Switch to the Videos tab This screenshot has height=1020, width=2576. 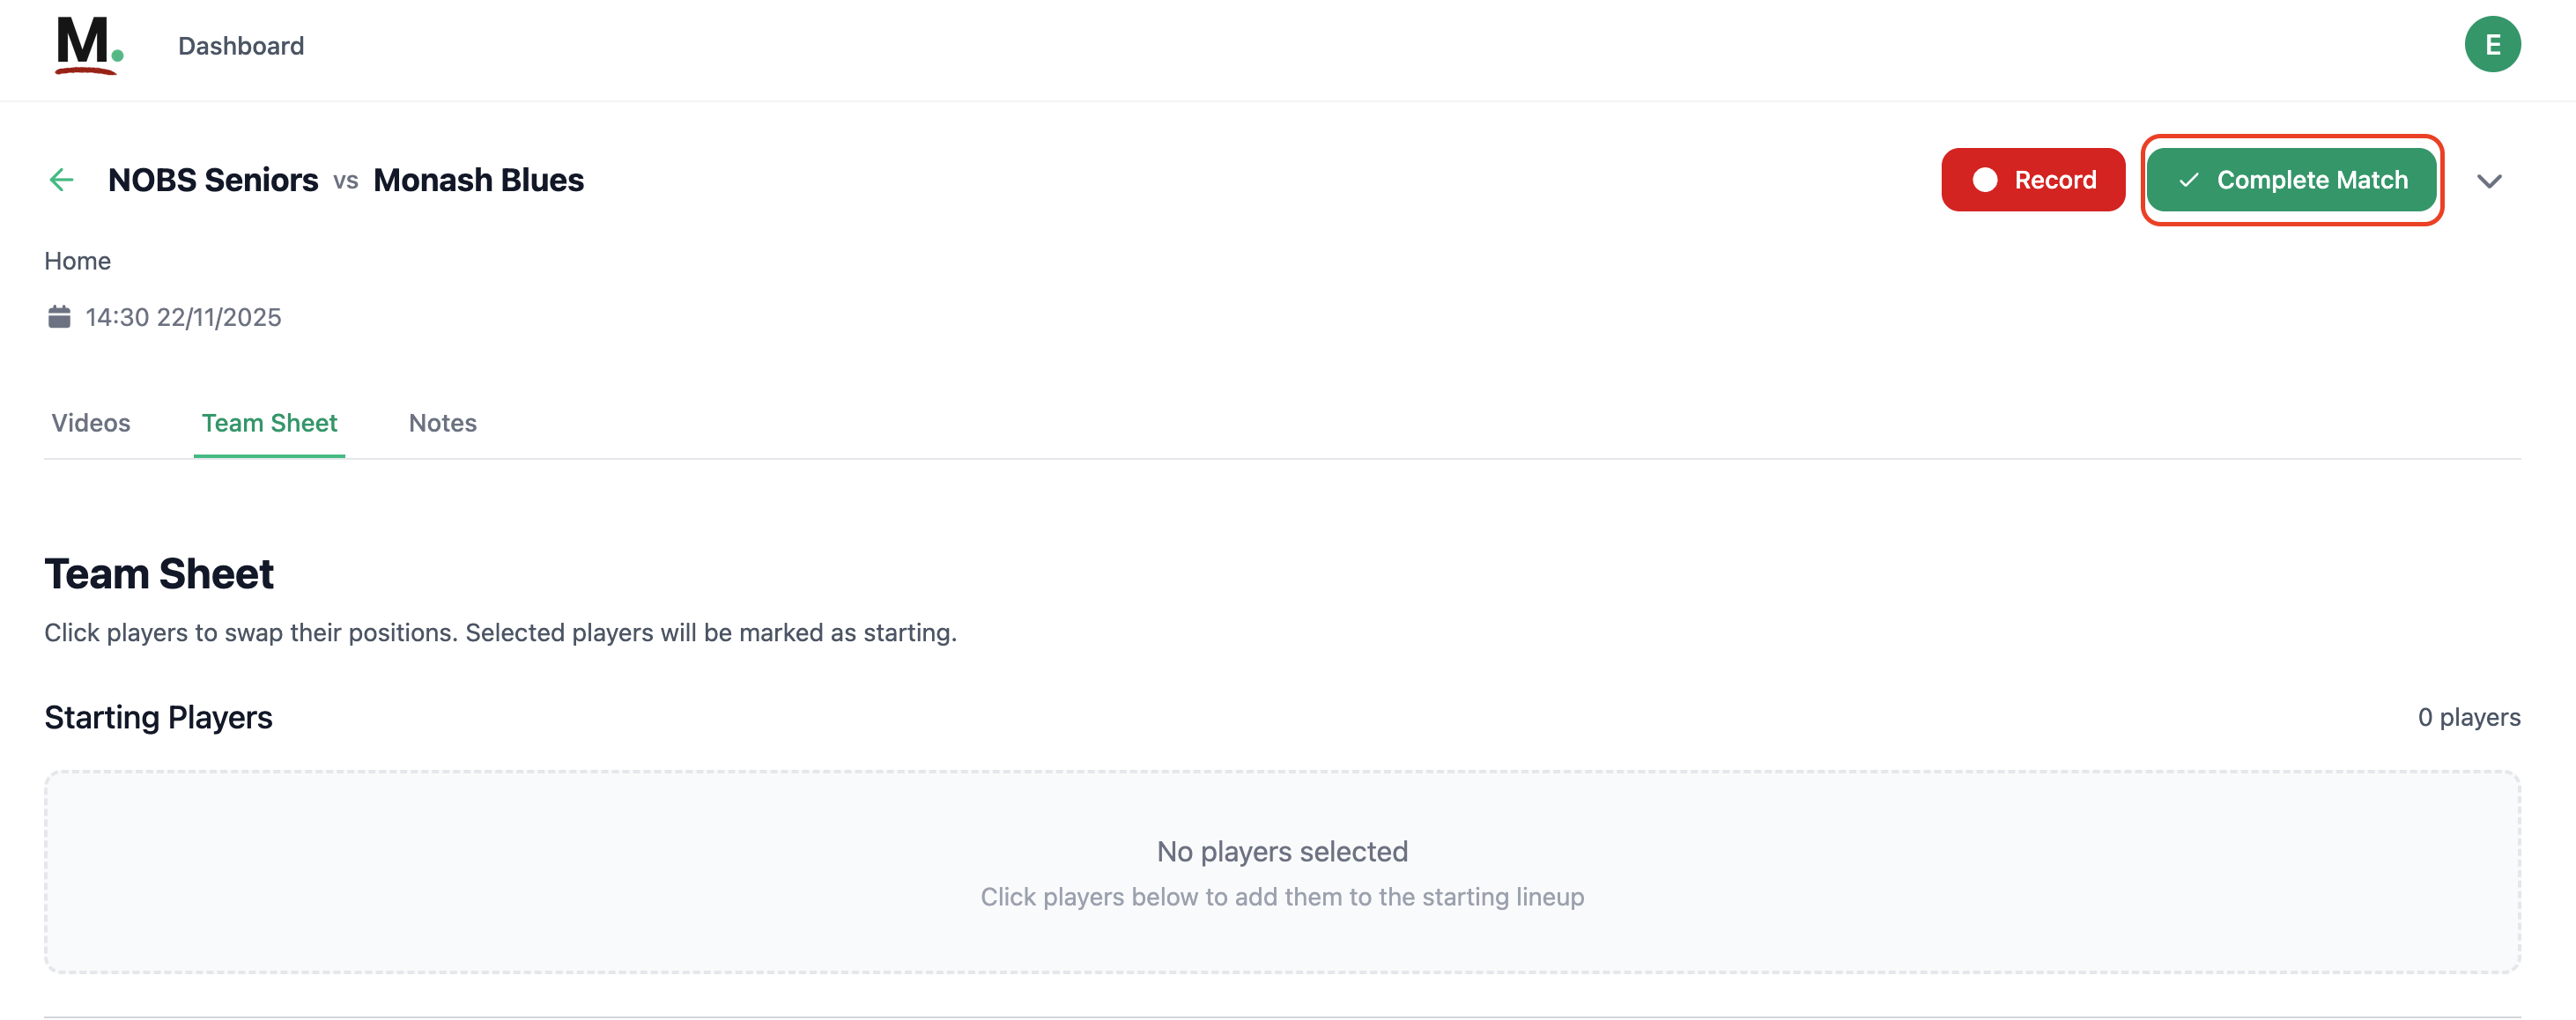point(90,423)
